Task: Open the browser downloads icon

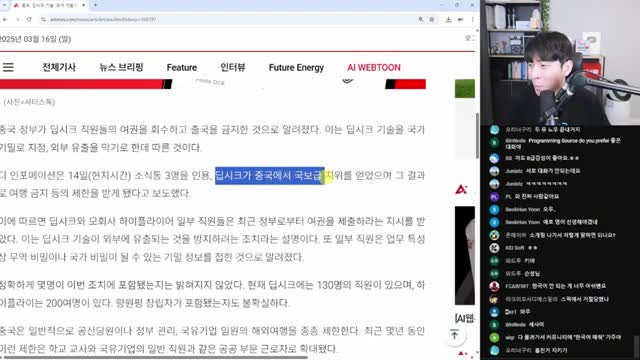Action: pos(448,19)
